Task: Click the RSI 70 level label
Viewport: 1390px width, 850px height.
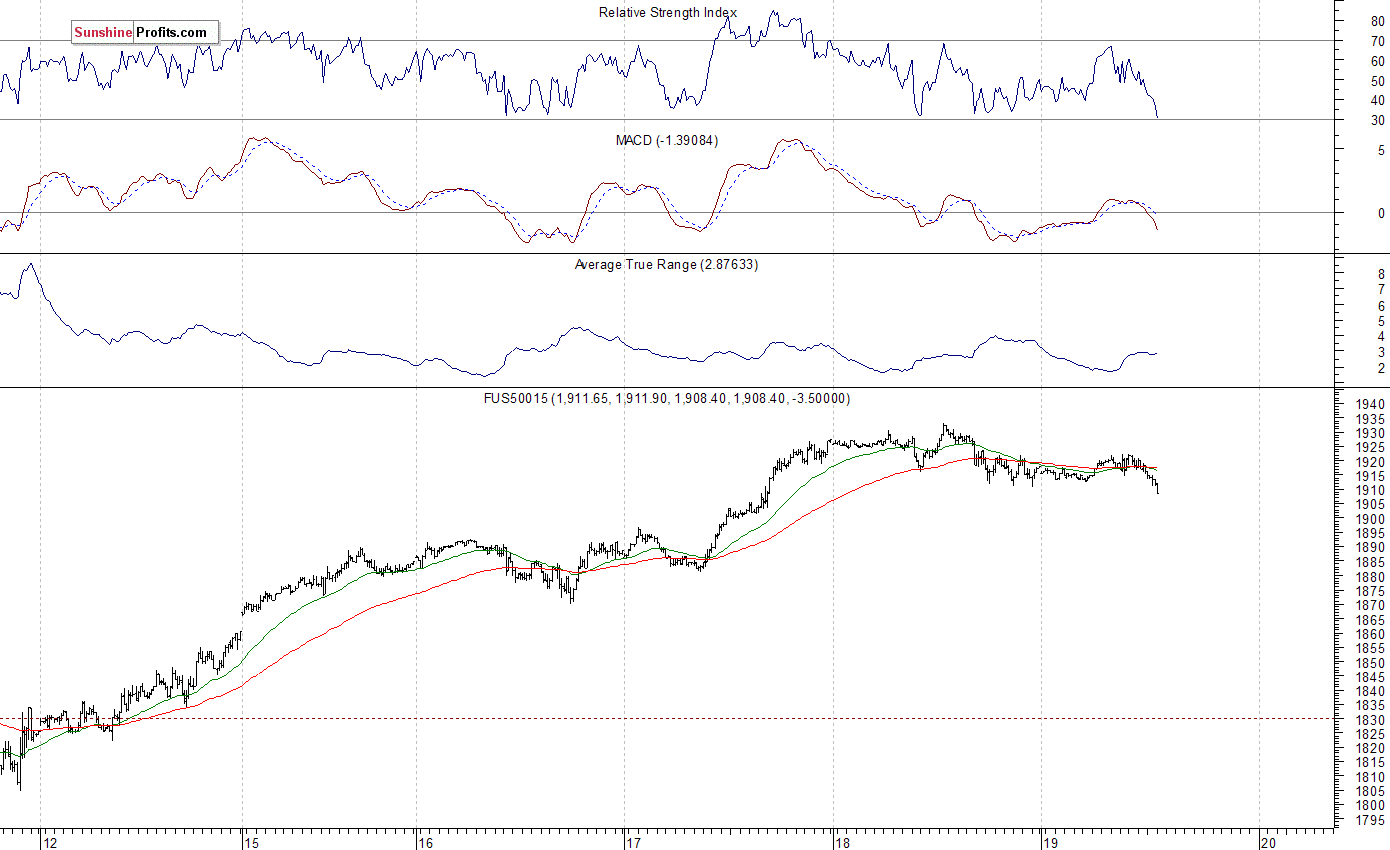Action: coord(1377,41)
